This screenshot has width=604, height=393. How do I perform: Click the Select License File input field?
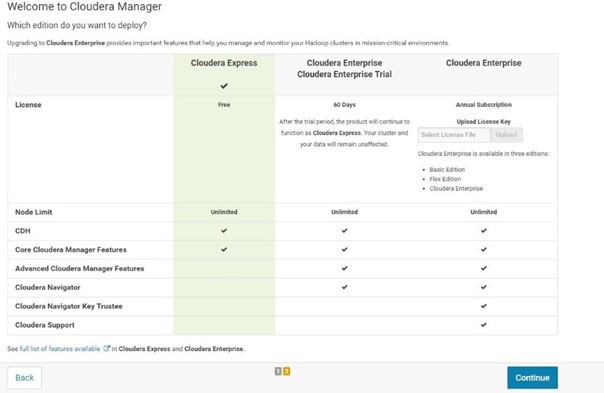pyautogui.click(x=454, y=135)
